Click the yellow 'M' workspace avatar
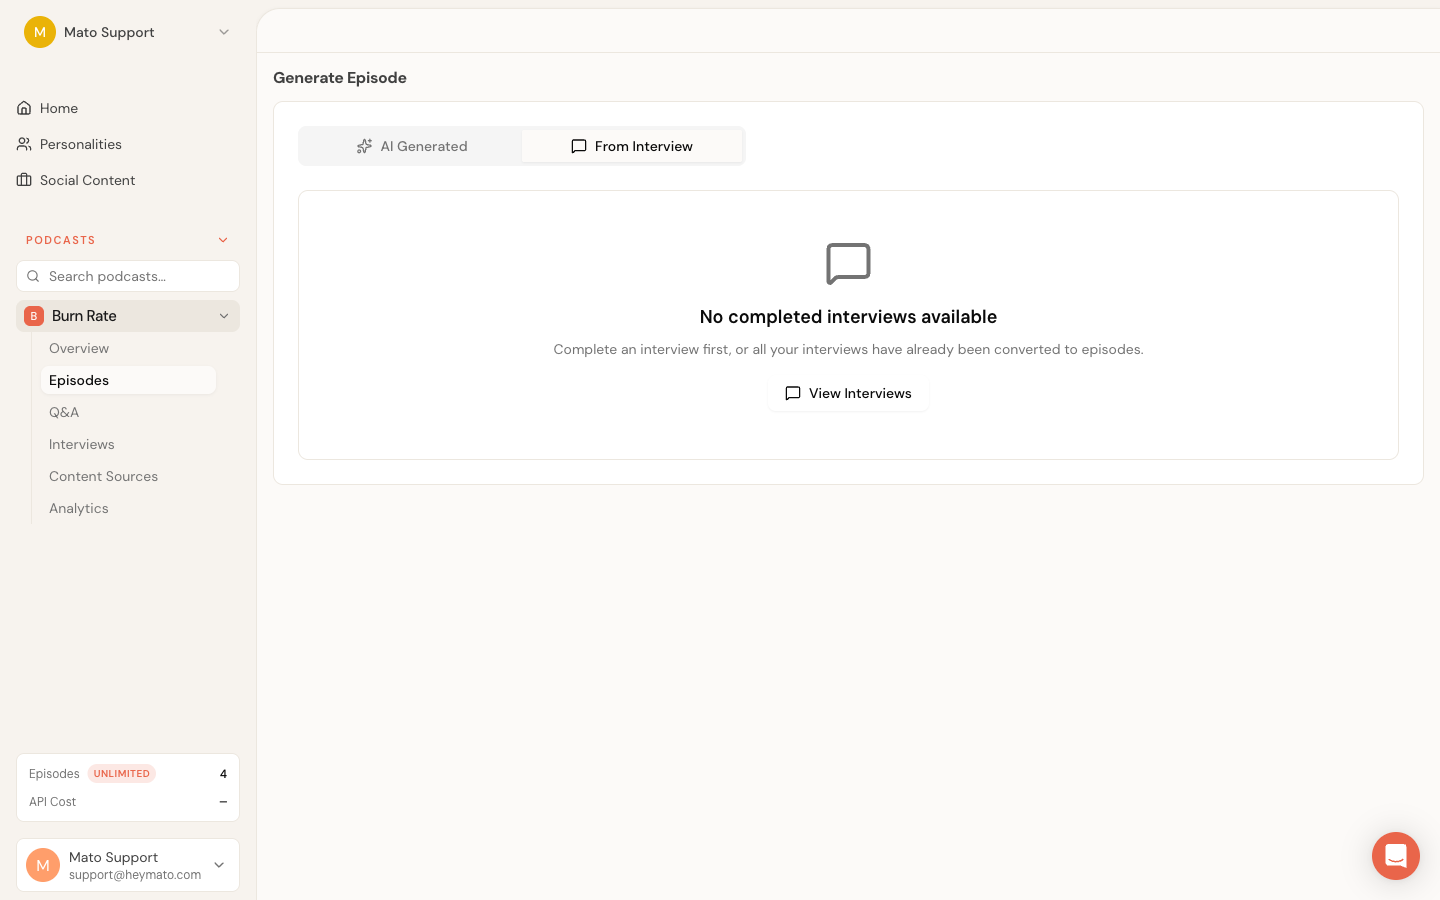The height and width of the screenshot is (900, 1440). [x=40, y=32]
